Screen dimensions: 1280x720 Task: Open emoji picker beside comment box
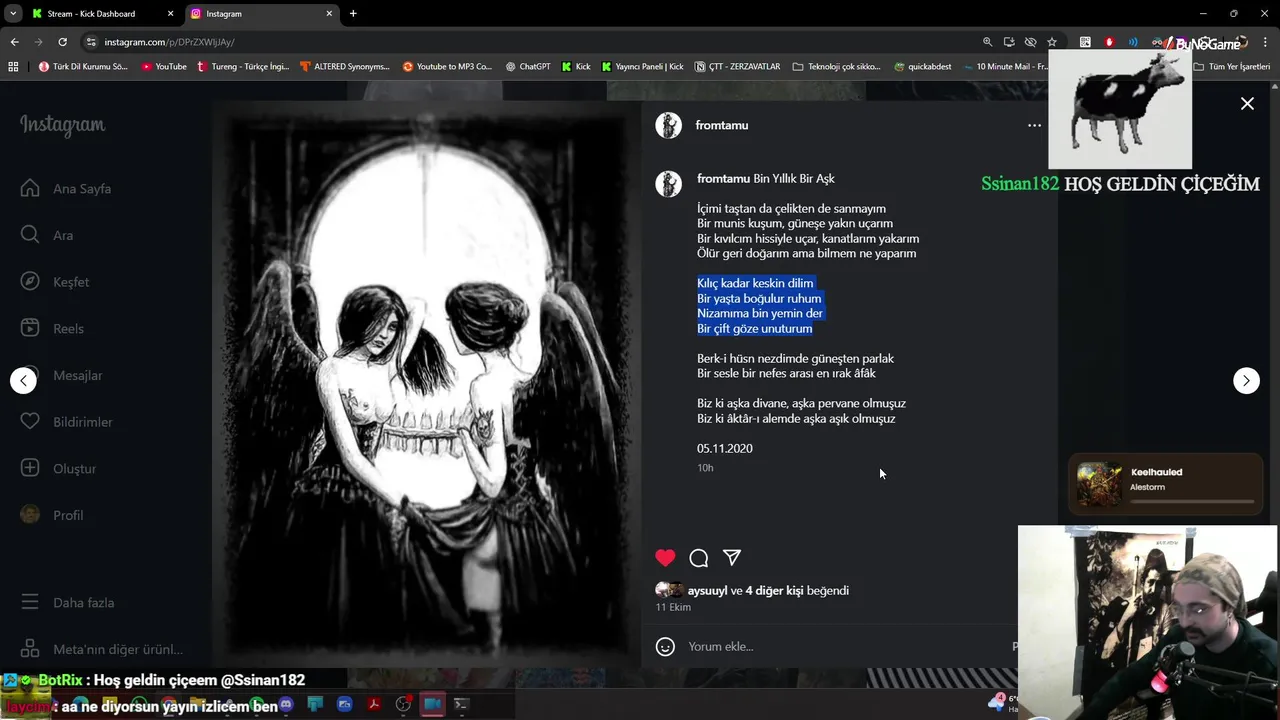coord(665,647)
